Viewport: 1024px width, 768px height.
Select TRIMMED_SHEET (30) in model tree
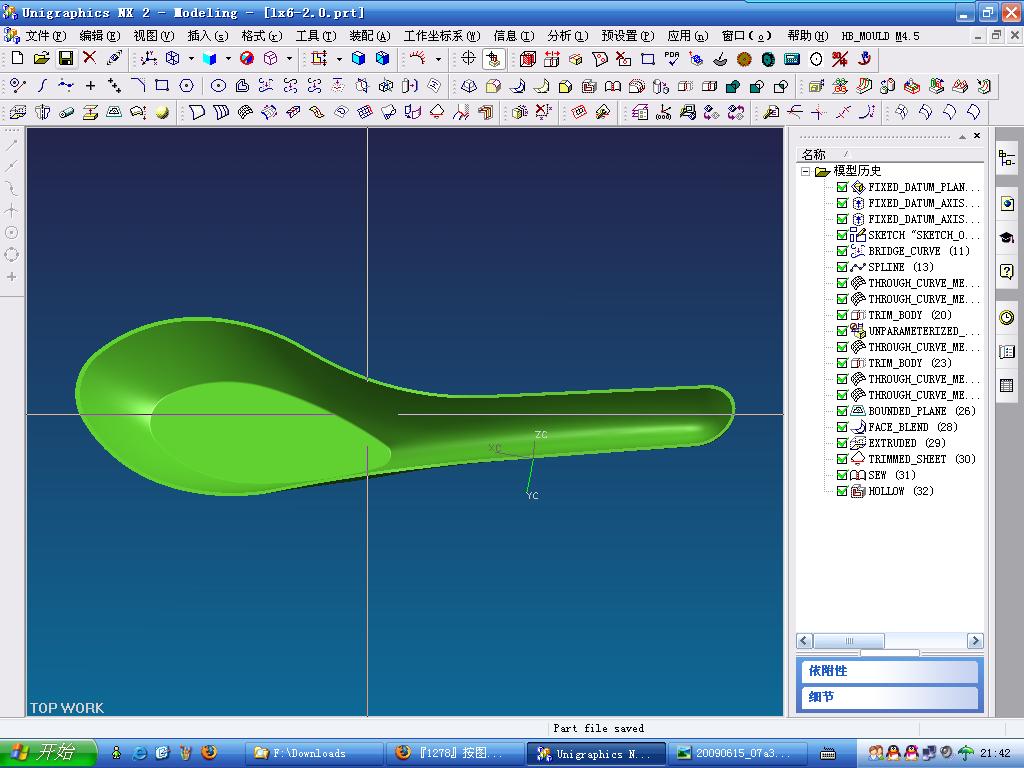(x=921, y=459)
